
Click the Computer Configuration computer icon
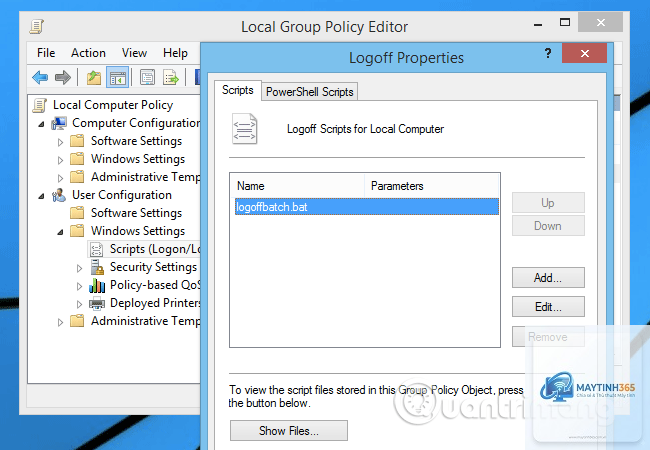click(x=59, y=123)
